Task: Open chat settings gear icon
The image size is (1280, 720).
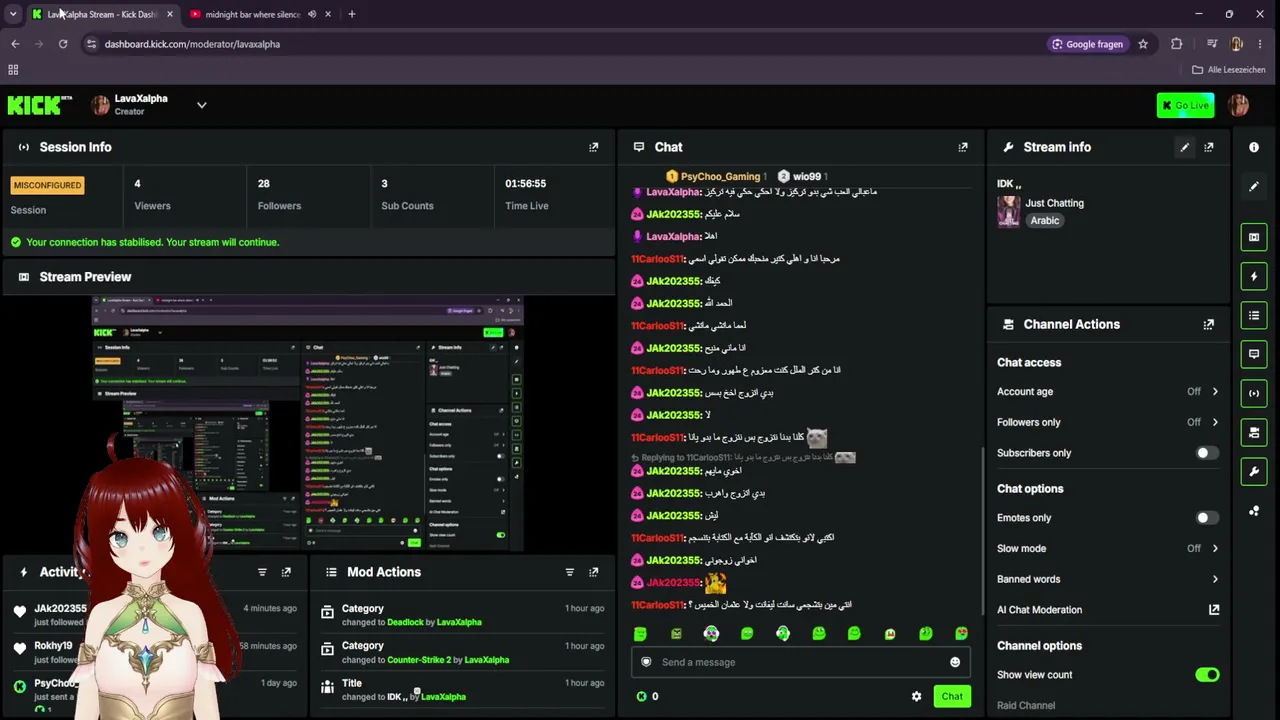Action: 916,696
